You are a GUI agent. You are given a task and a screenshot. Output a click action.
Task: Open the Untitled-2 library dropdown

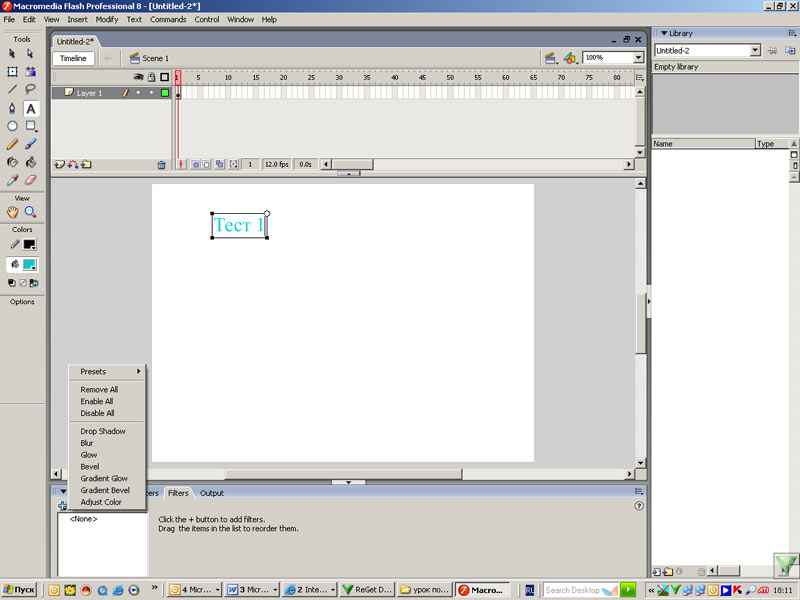(755, 50)
